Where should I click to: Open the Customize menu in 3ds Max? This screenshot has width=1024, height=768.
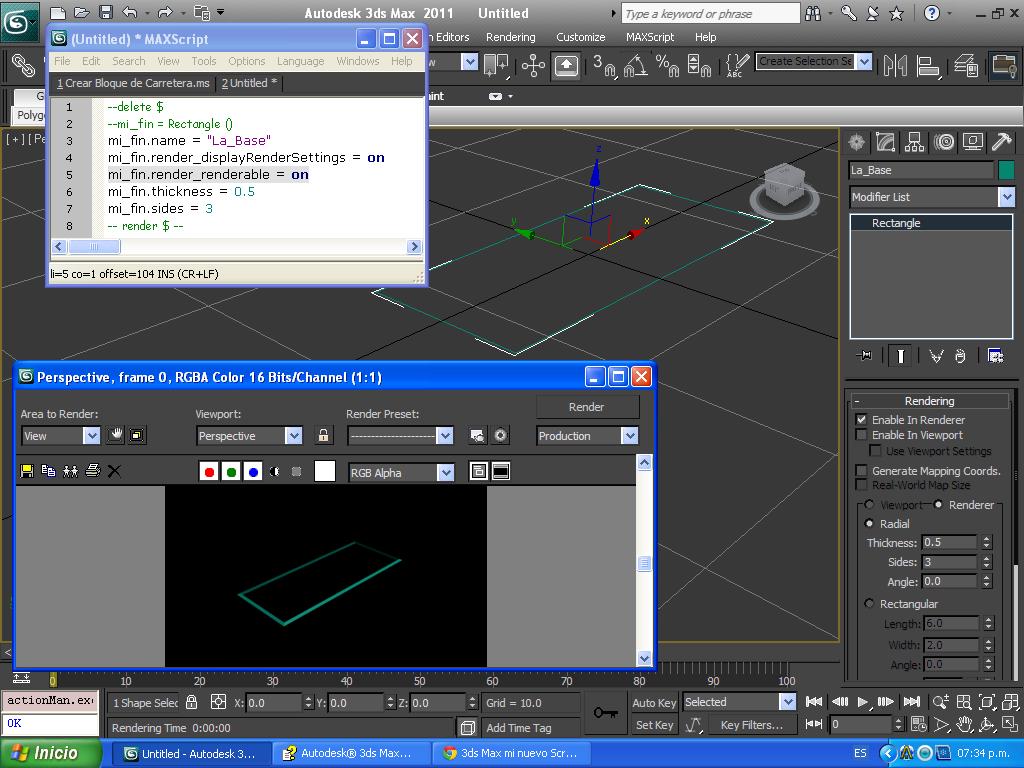(581, 37)
